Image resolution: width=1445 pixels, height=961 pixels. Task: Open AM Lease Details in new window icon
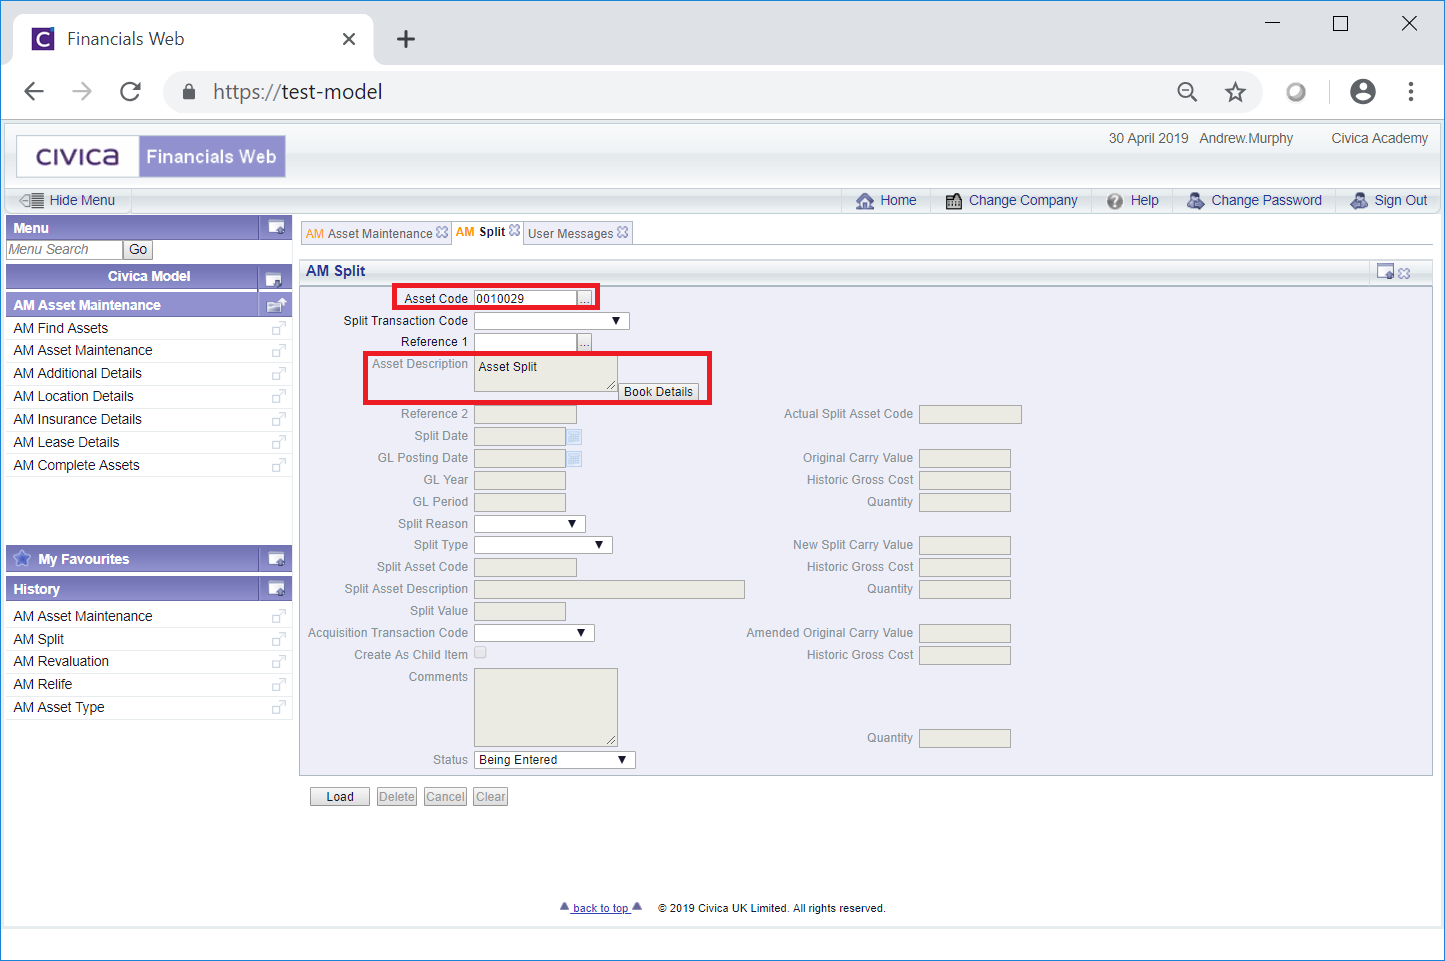[x=279, y=442]
